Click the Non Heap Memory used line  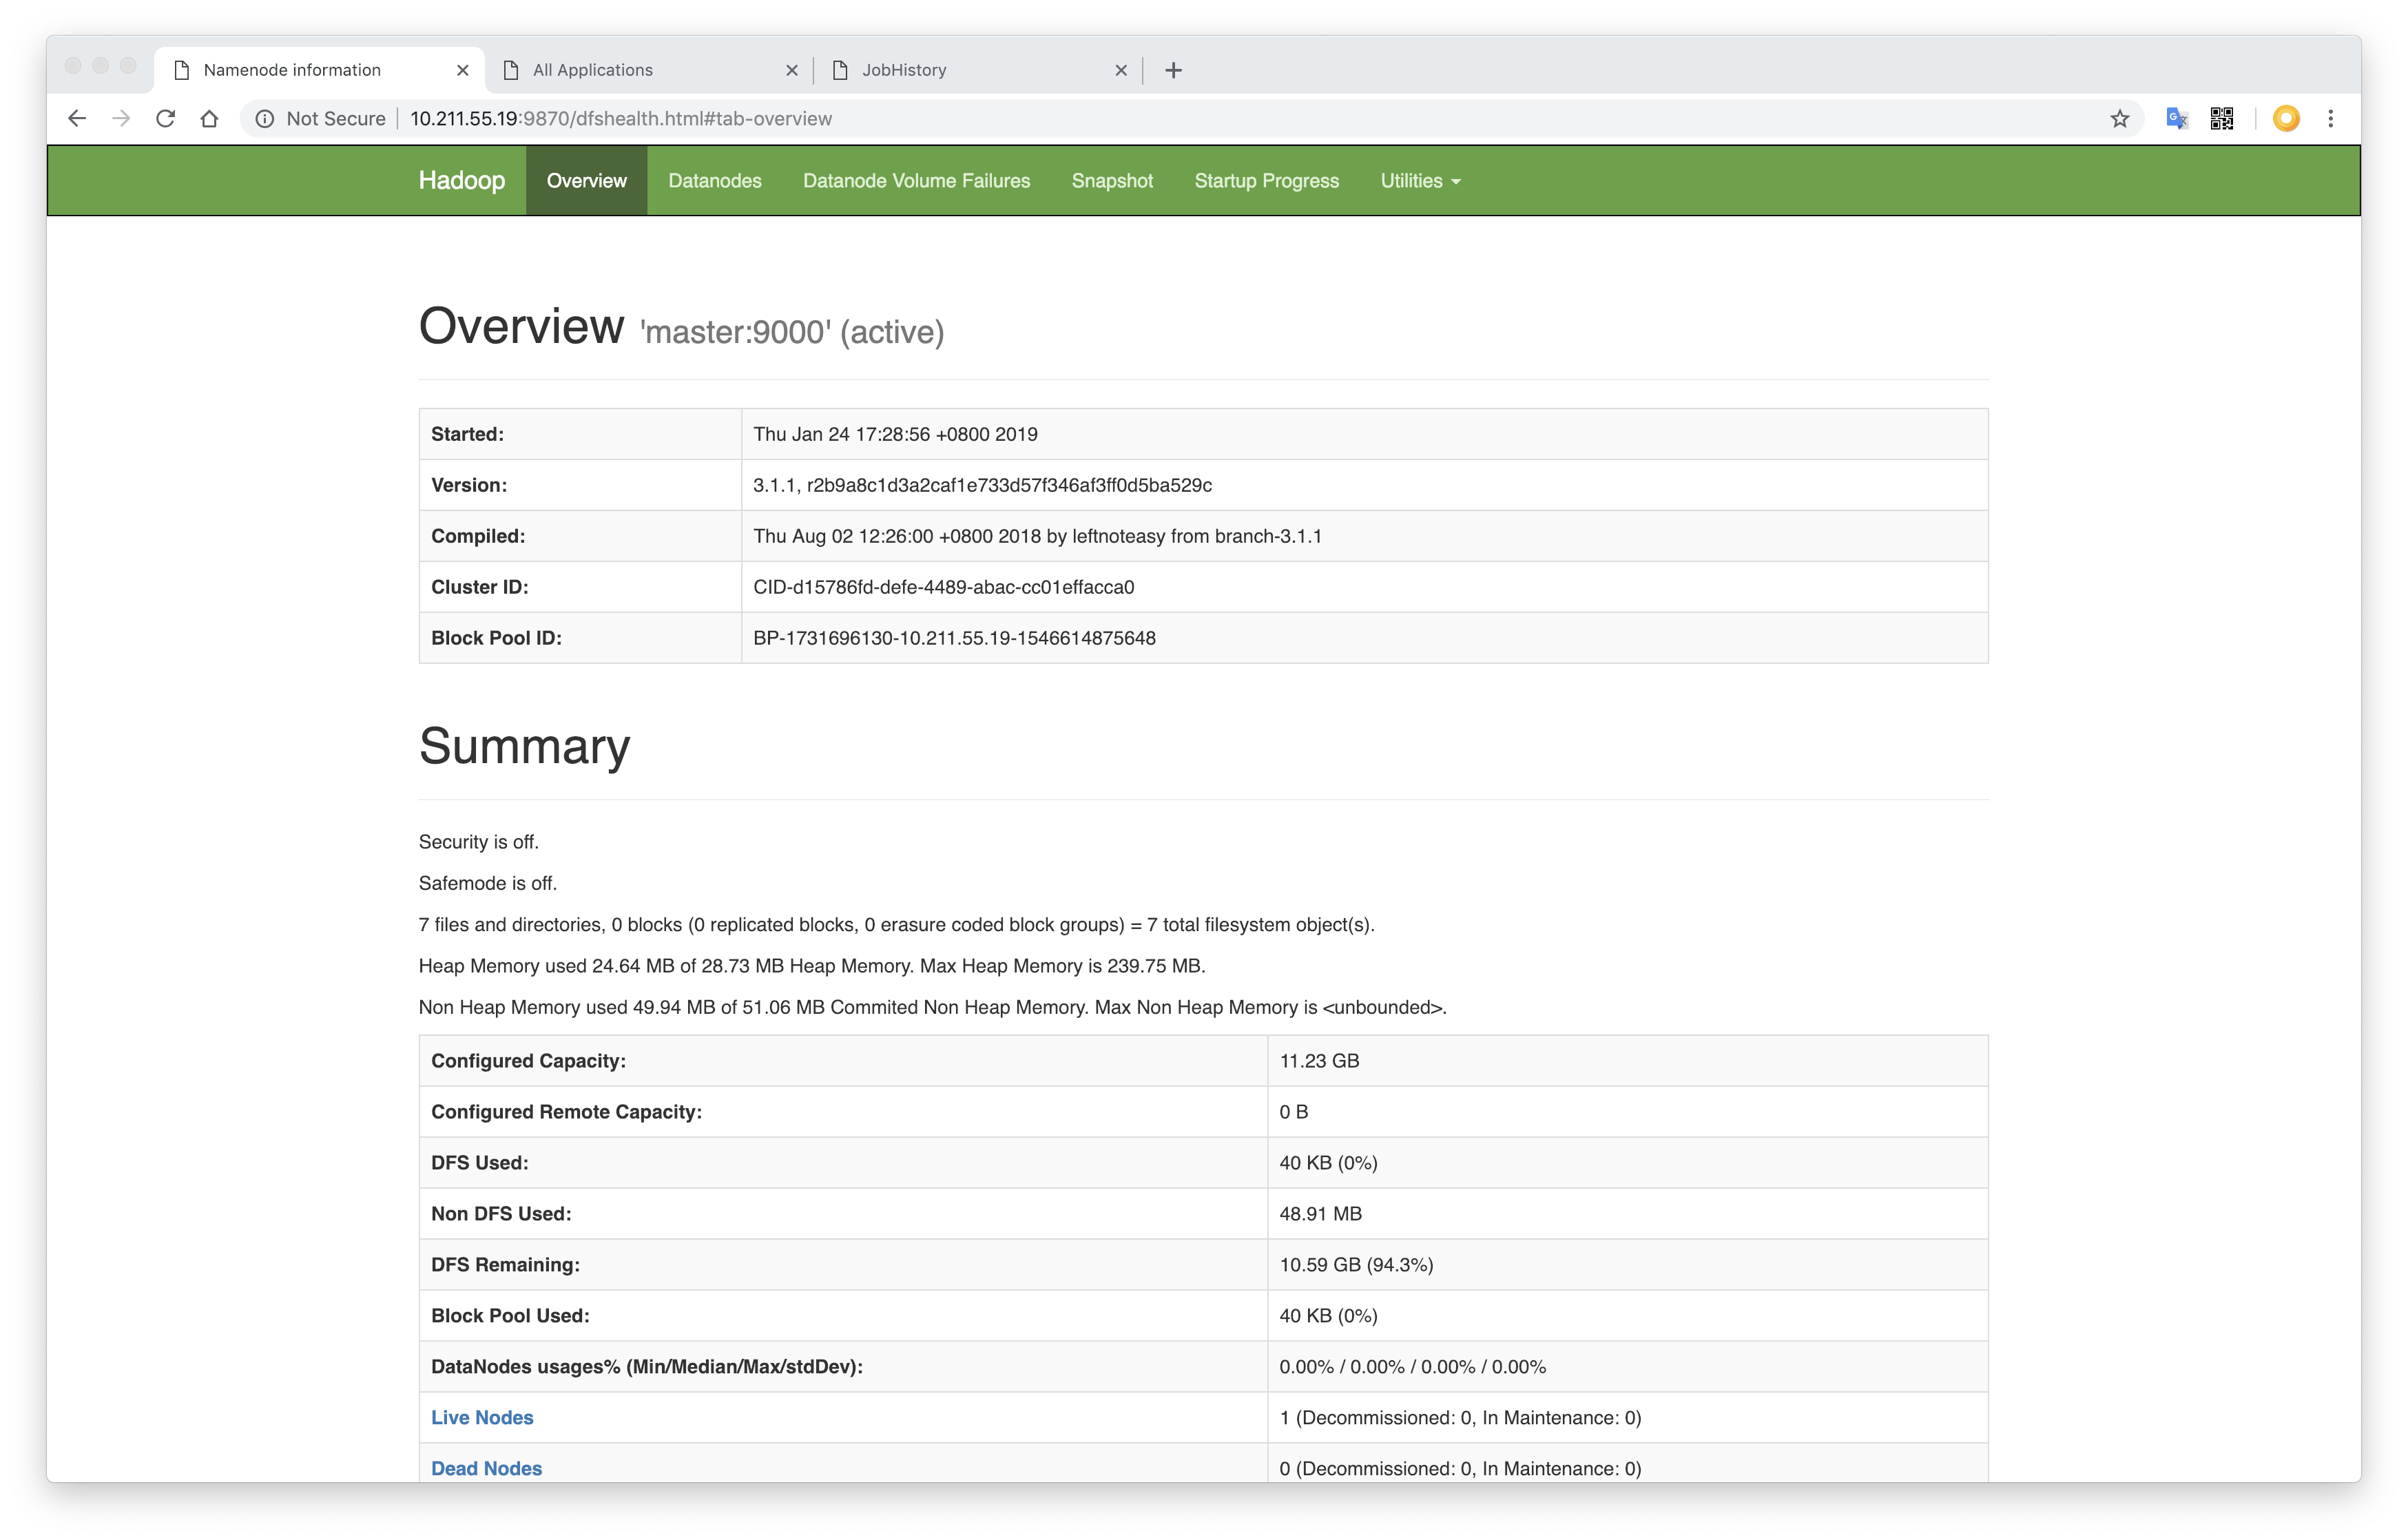coord(932,1007)
